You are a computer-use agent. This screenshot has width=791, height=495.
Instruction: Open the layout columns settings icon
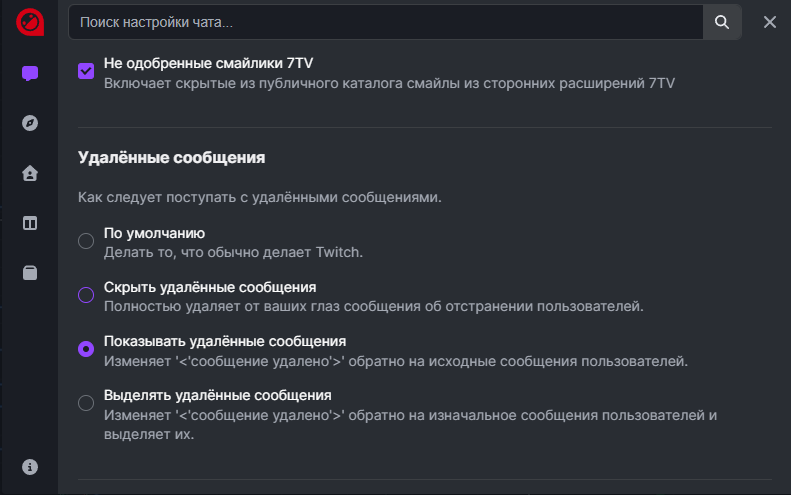click(x=30, y=223)
